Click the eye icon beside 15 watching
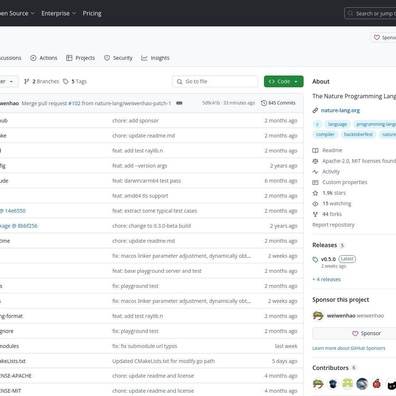The image size is (396, 396). [315, 204]
